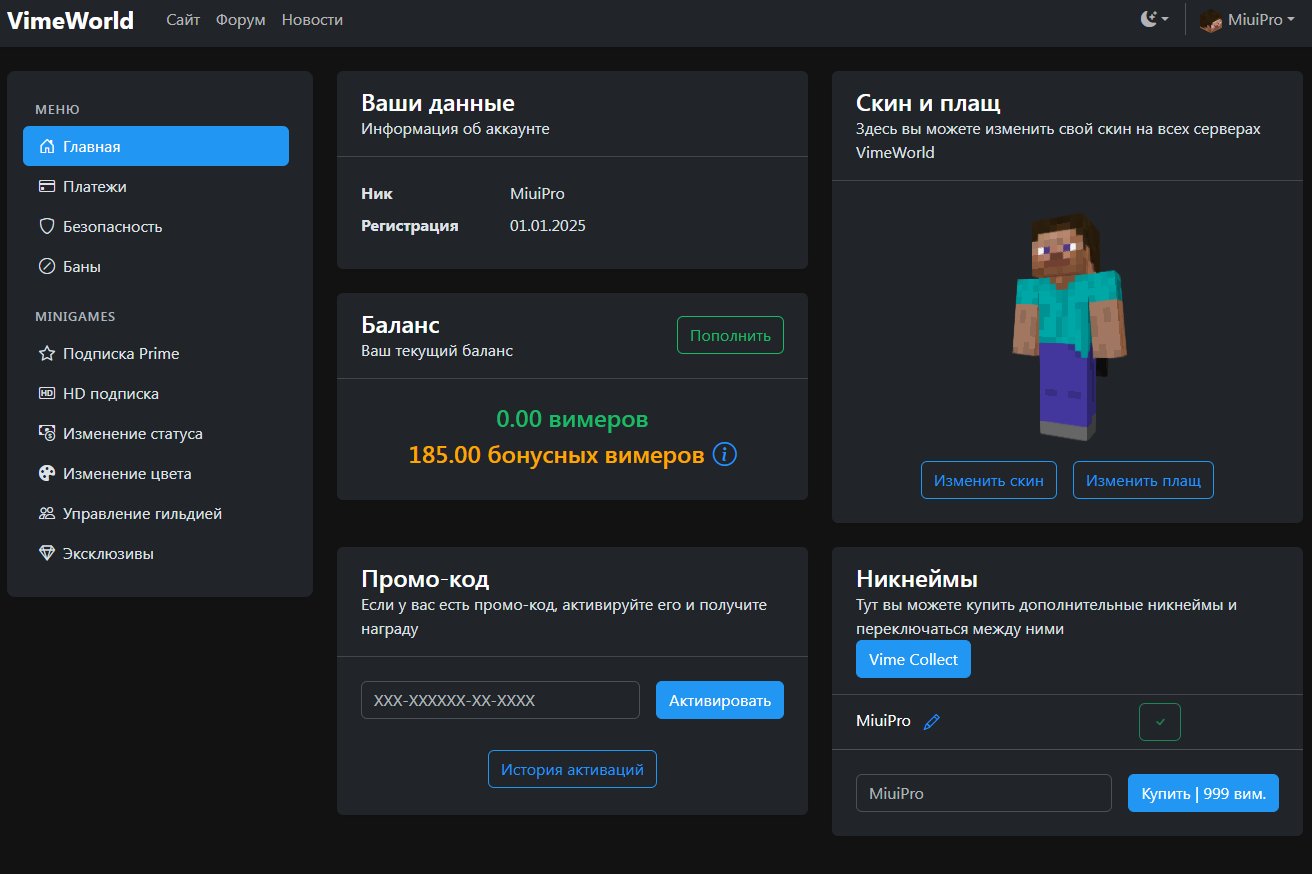Screen dimensions: 1312x874
Task: Click the palette icon for Изменение цвета
Action: (x=46, y=473)
